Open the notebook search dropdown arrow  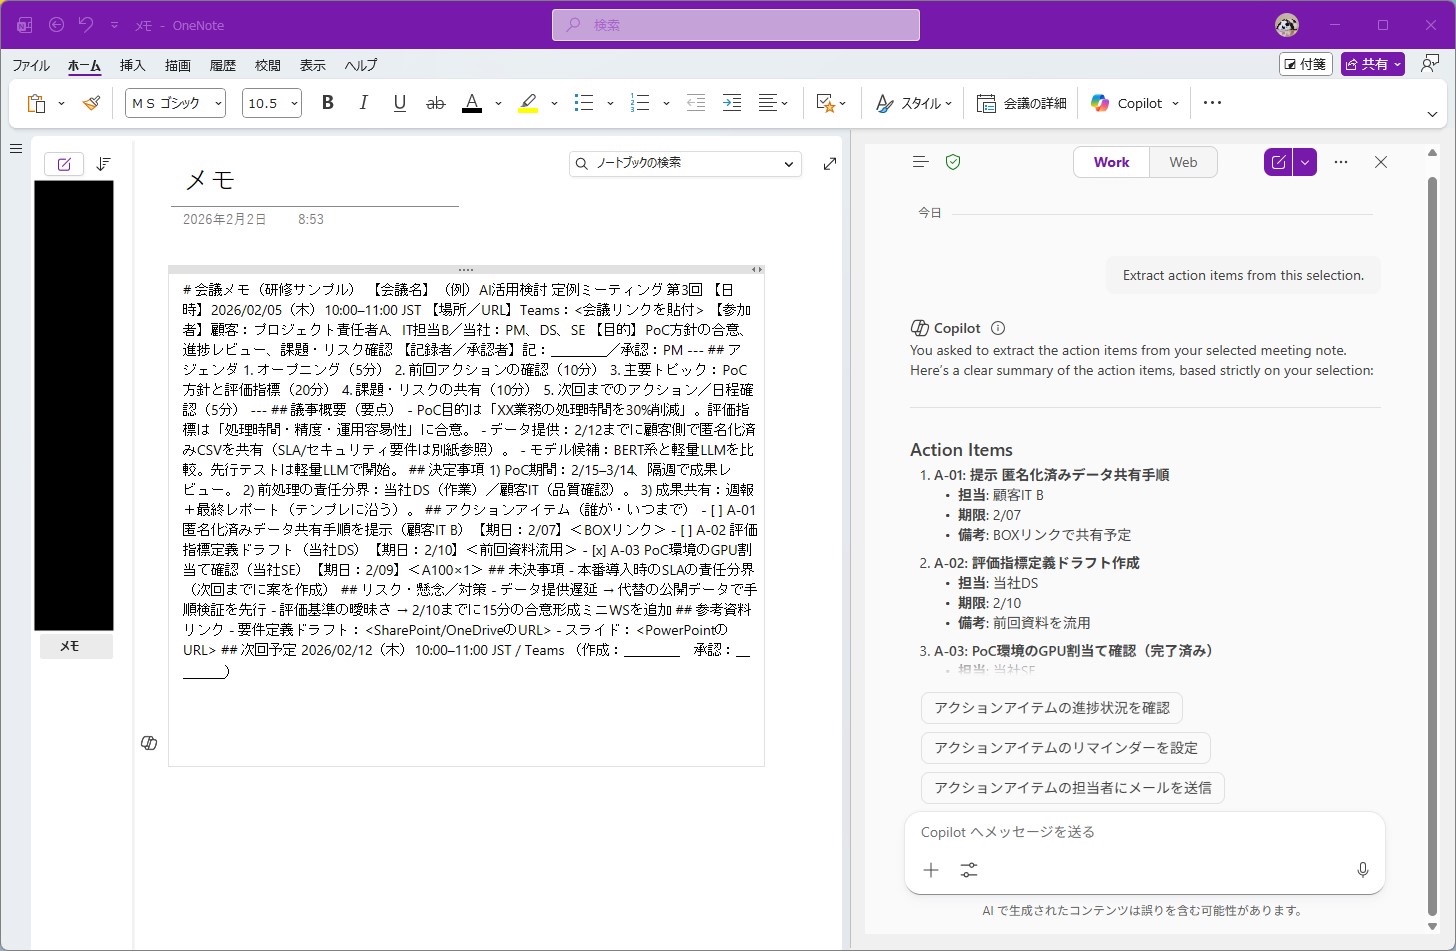click(789, 164)
